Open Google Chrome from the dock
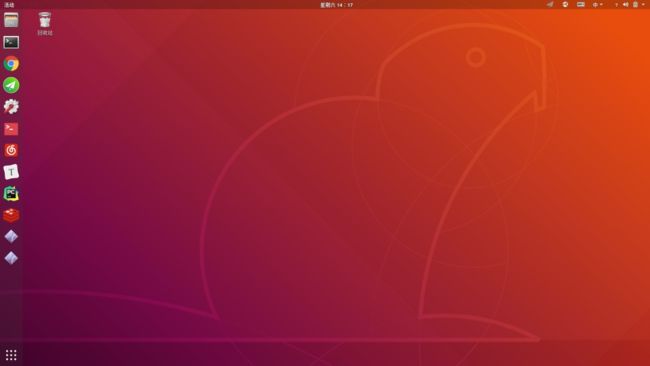 pos(11,63)
